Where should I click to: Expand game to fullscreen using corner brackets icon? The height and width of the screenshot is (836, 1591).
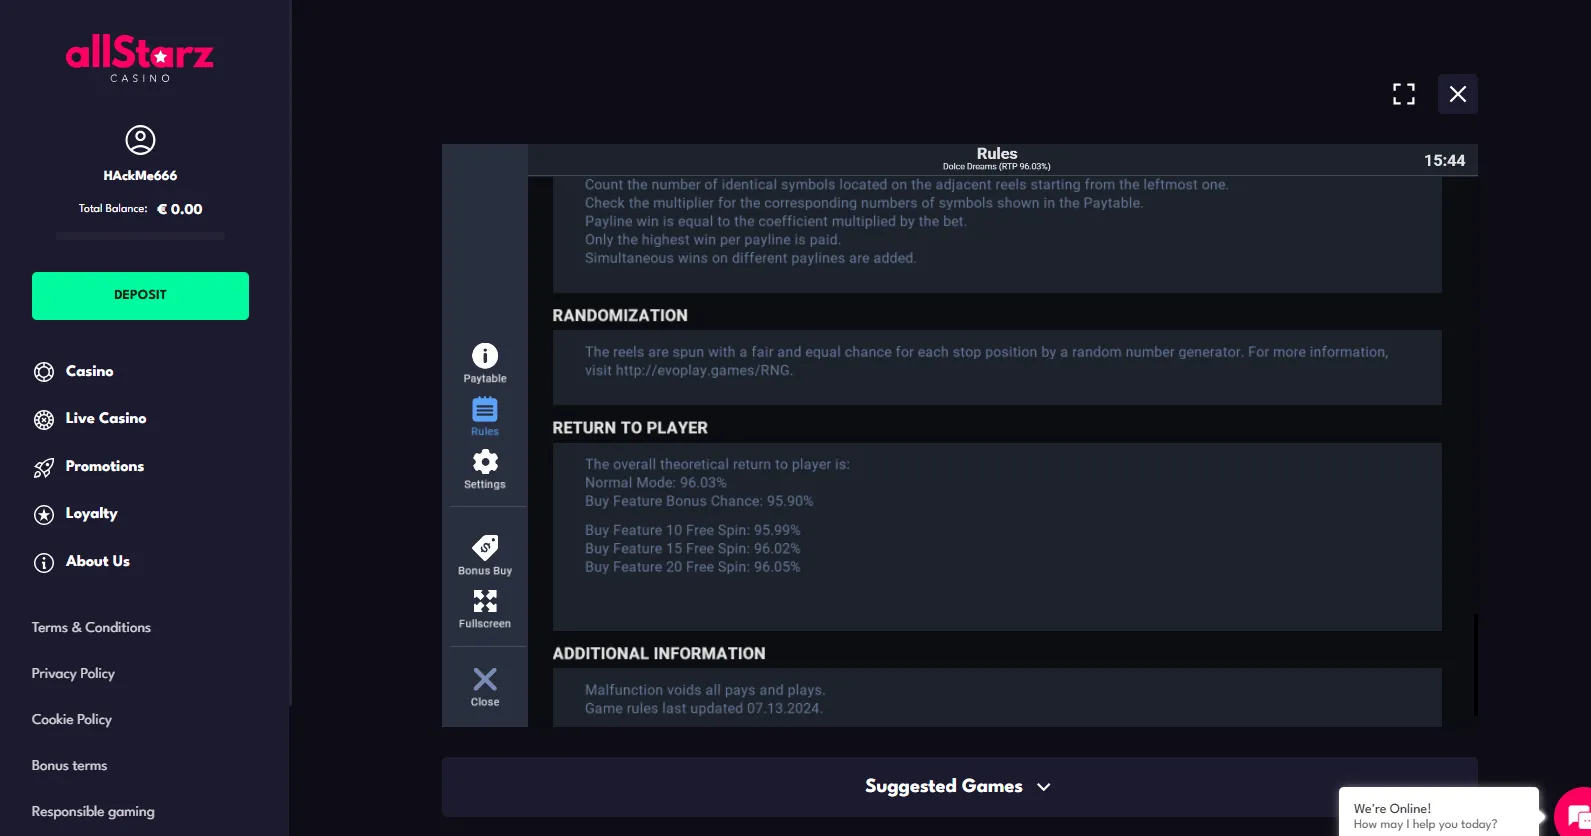click(x=1404, y=94)
